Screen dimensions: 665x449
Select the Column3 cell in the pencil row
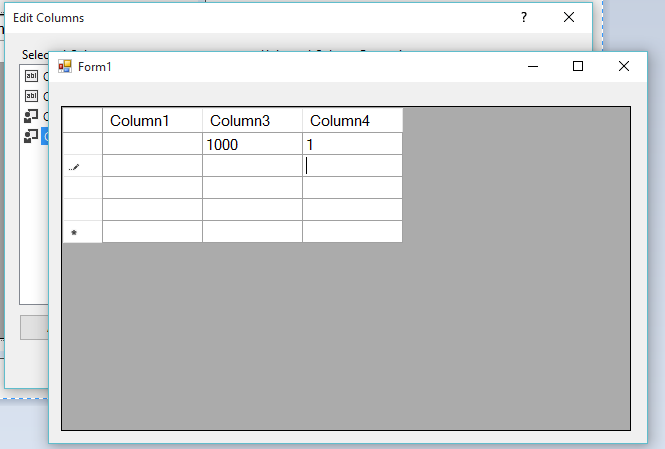[252, 166]
